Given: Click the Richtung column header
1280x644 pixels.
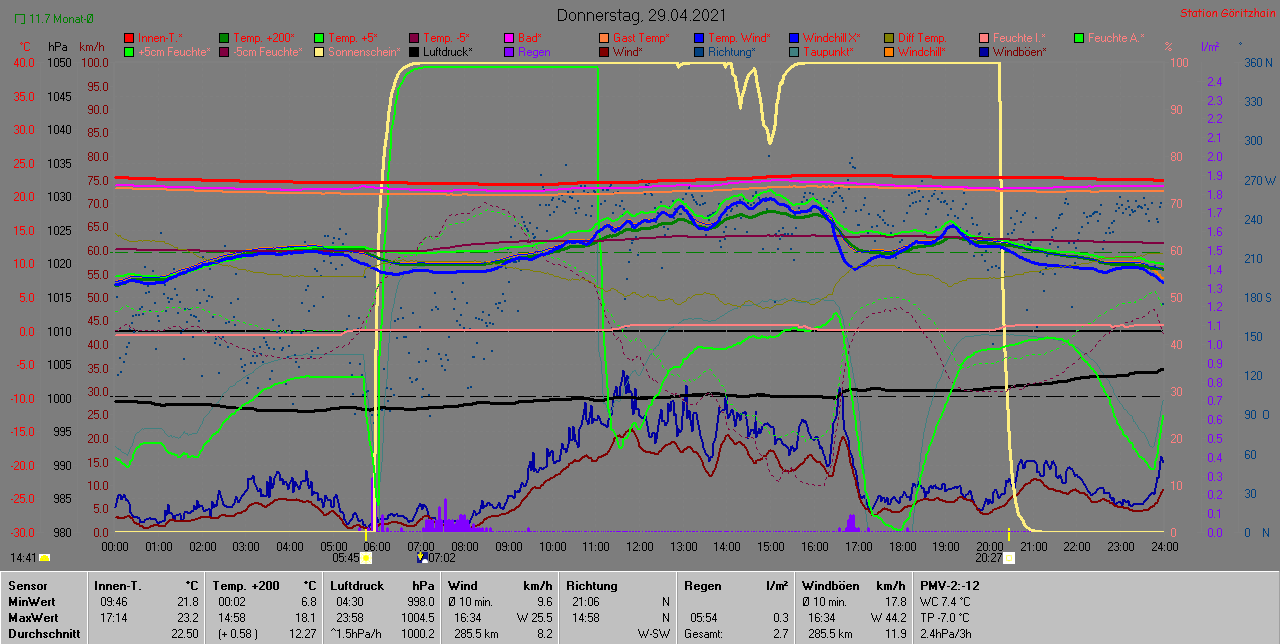Looking at the screenshot, I should click(592, 586).
